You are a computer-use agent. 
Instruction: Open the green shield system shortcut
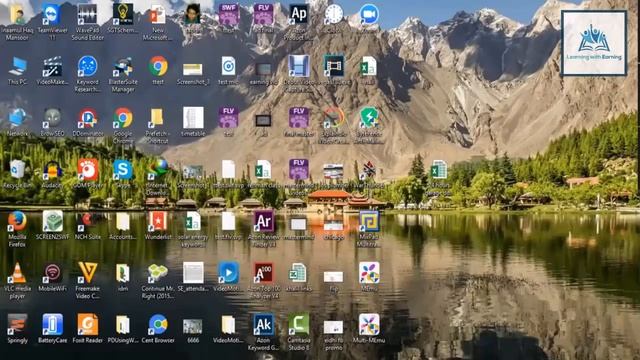[369, 118]
